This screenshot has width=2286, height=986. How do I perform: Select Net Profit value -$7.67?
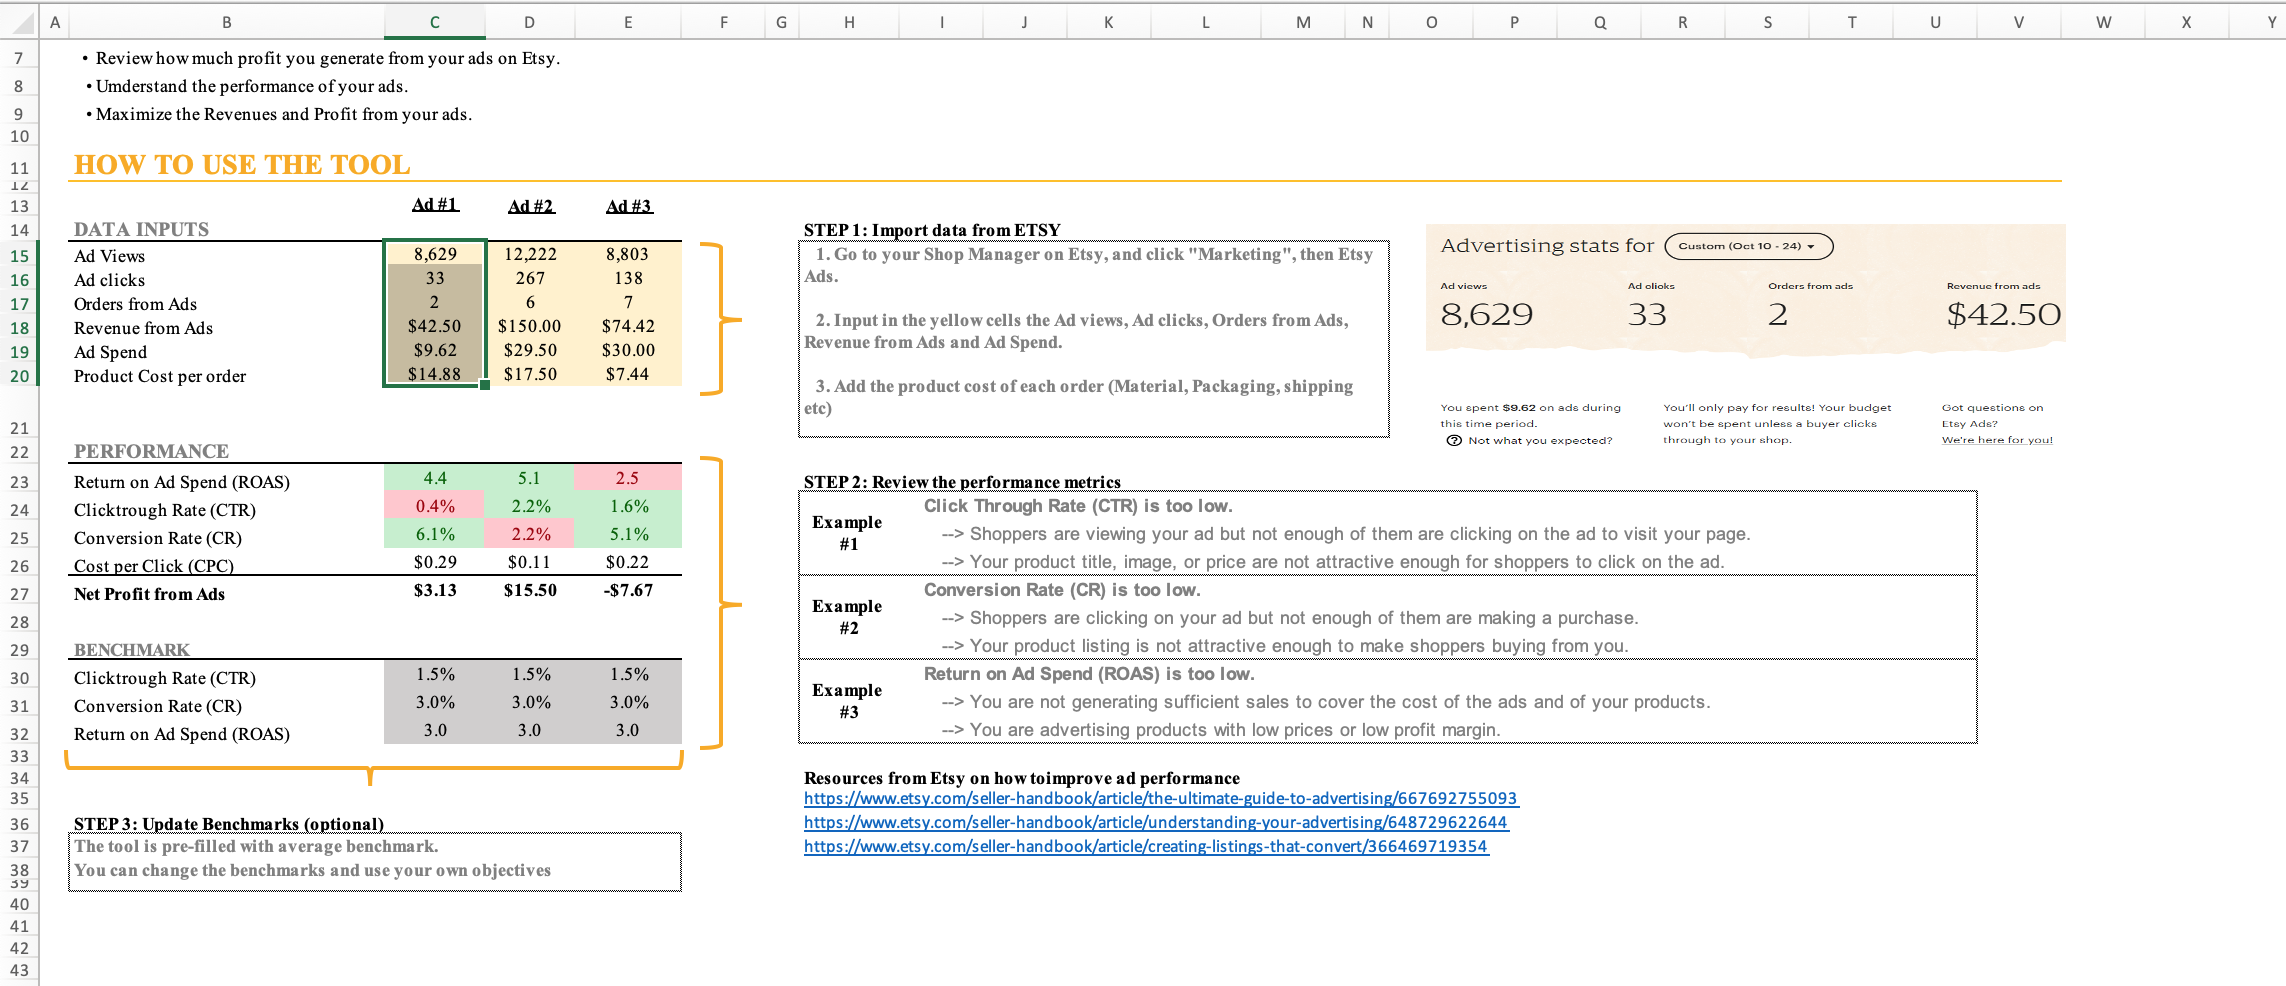click(627, 590)
